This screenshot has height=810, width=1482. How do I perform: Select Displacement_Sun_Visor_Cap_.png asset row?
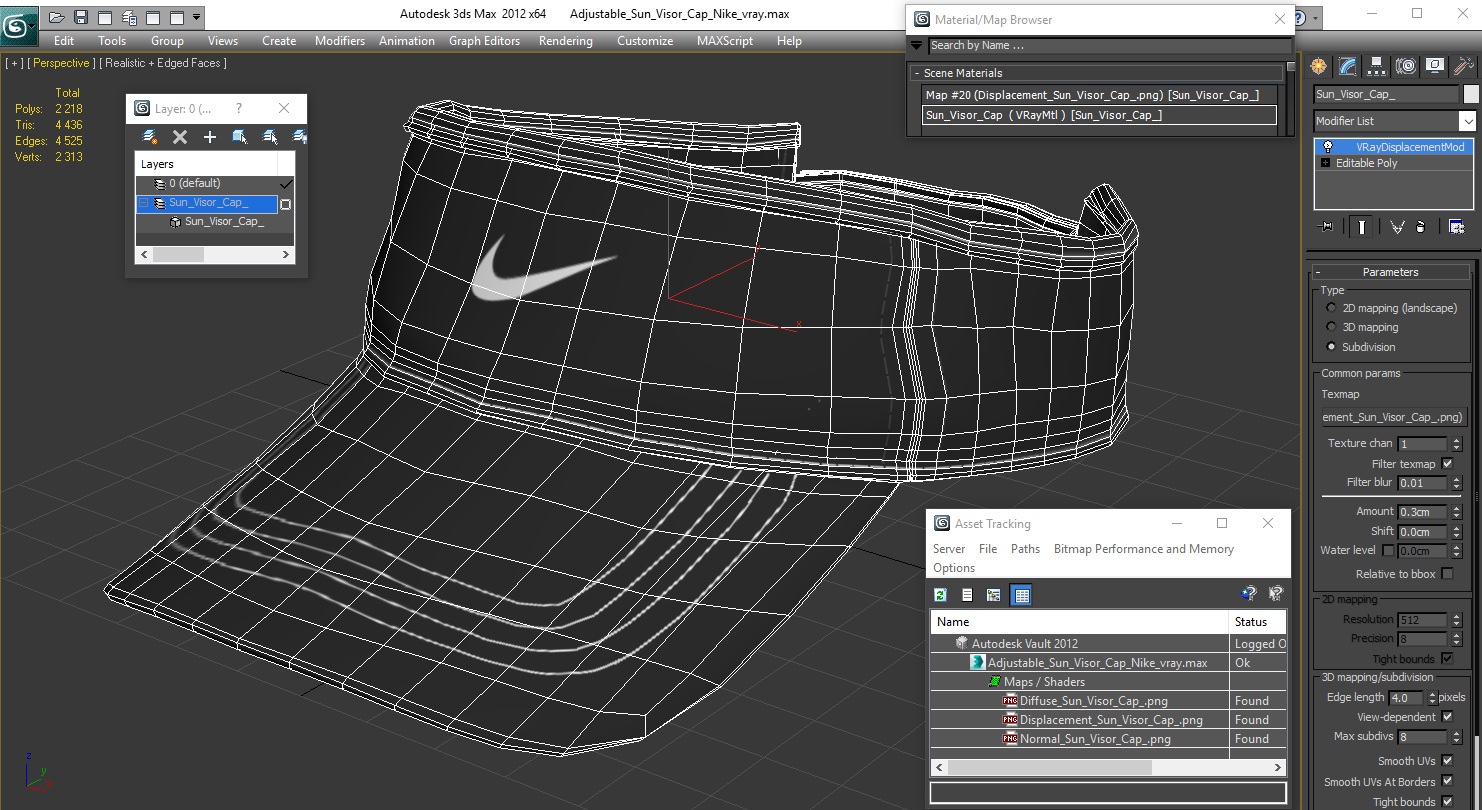point(1108,720)
